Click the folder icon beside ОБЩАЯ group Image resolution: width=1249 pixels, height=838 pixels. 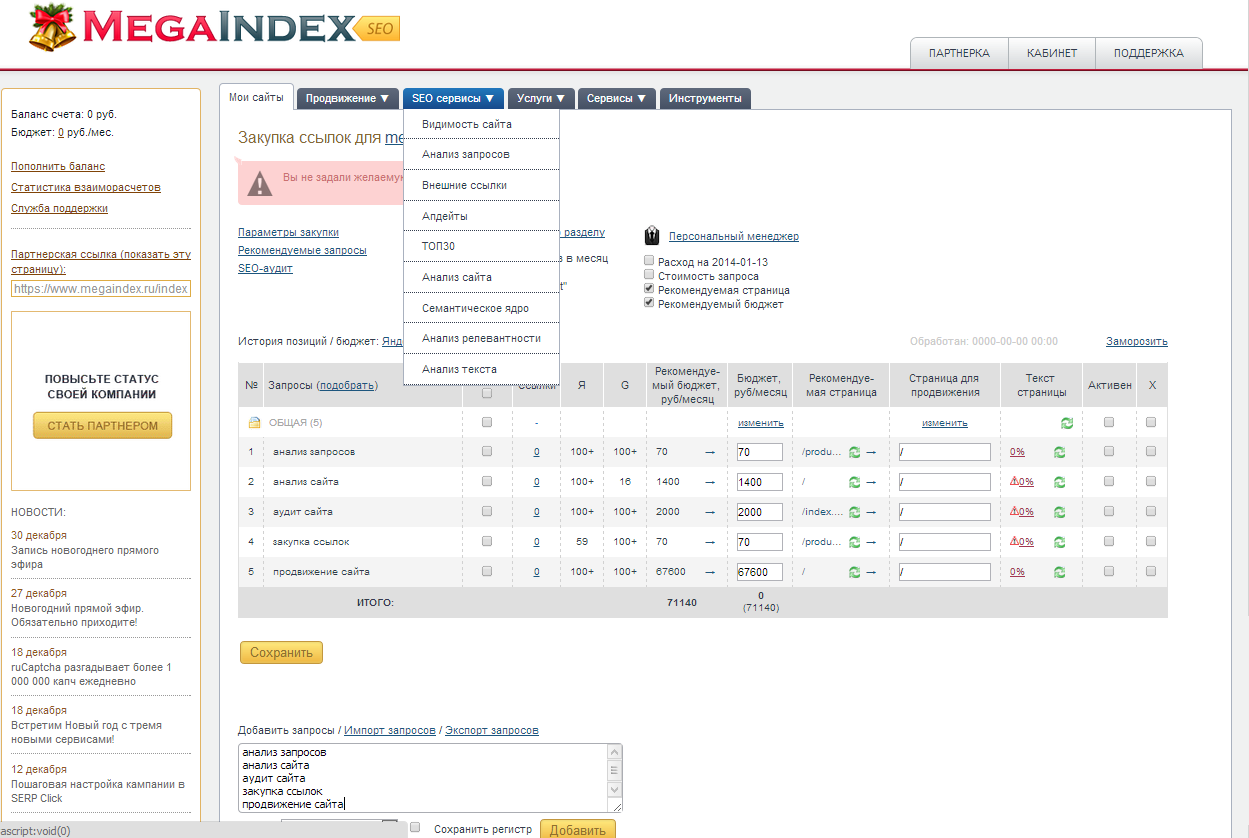pos(255,423)
